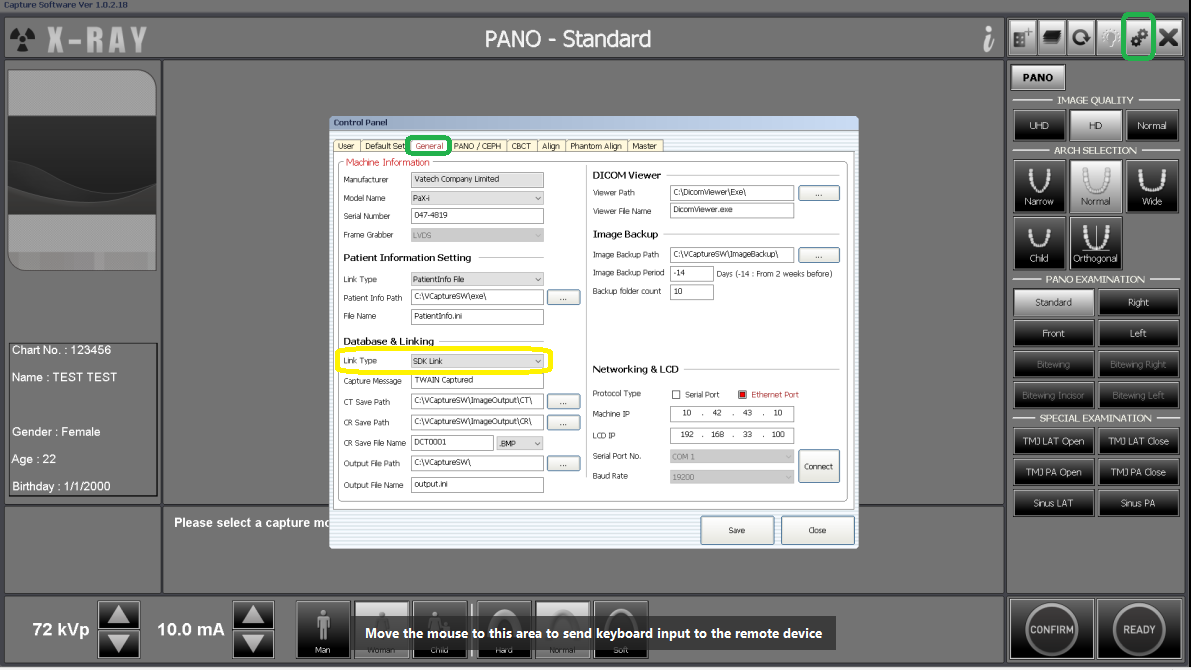Screen dimensions: 1191x670
Task: Toggle the Ethernet Port checkbox
Action: tap(742, 394)
